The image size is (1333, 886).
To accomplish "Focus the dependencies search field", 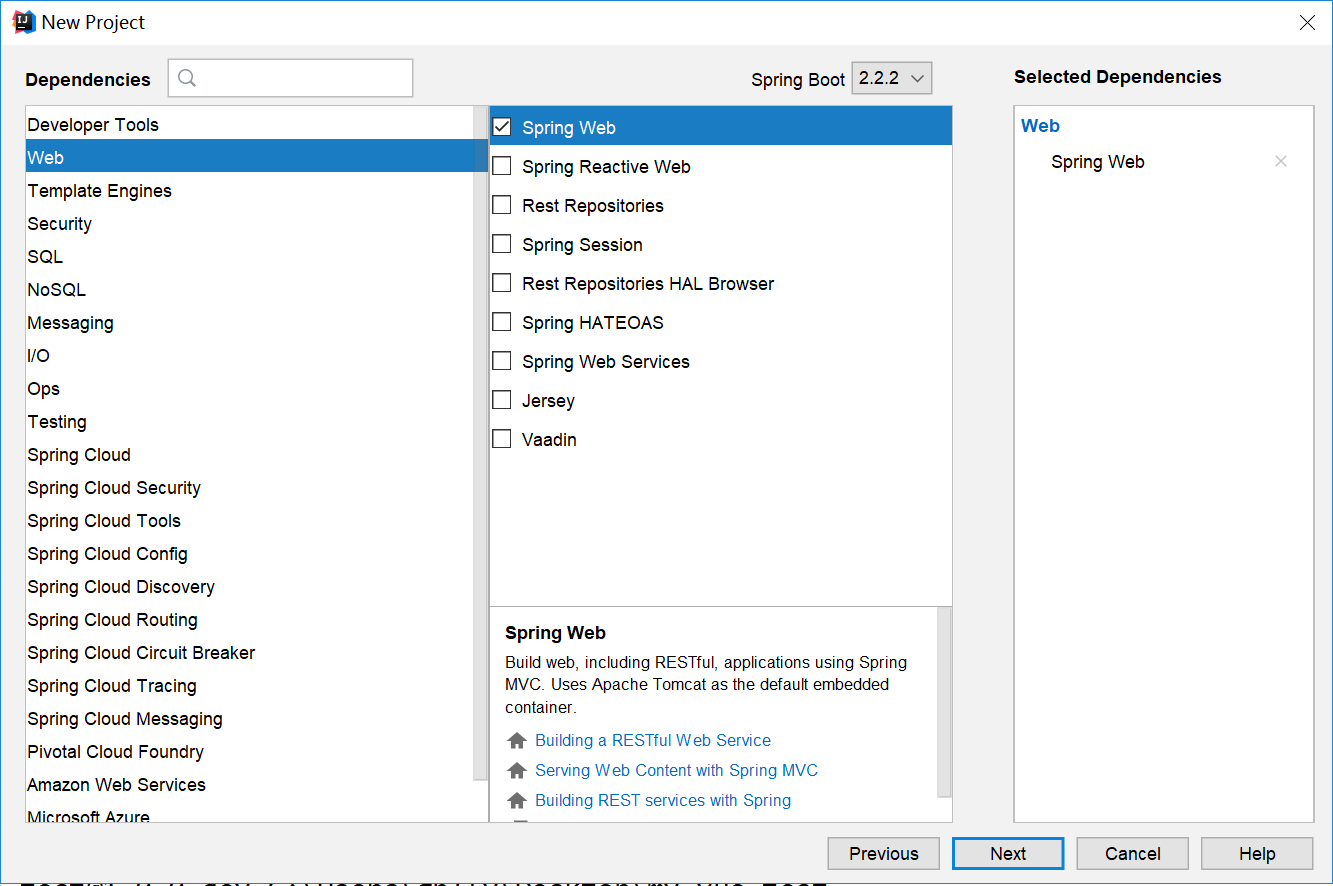I will pos(290,78).
